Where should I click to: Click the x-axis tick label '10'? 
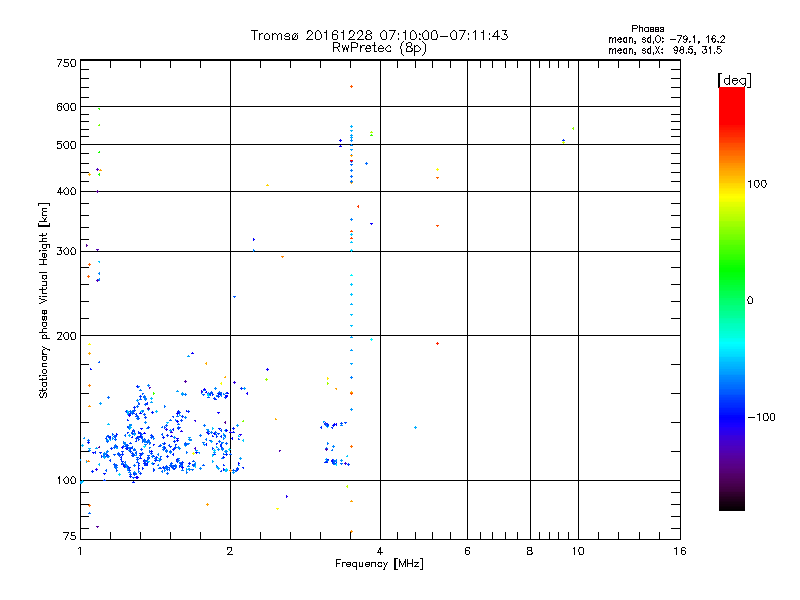[578, 551]
